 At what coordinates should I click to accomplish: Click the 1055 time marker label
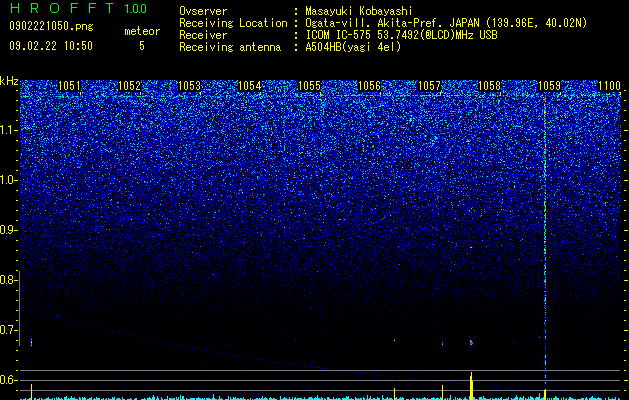[309, 86]
